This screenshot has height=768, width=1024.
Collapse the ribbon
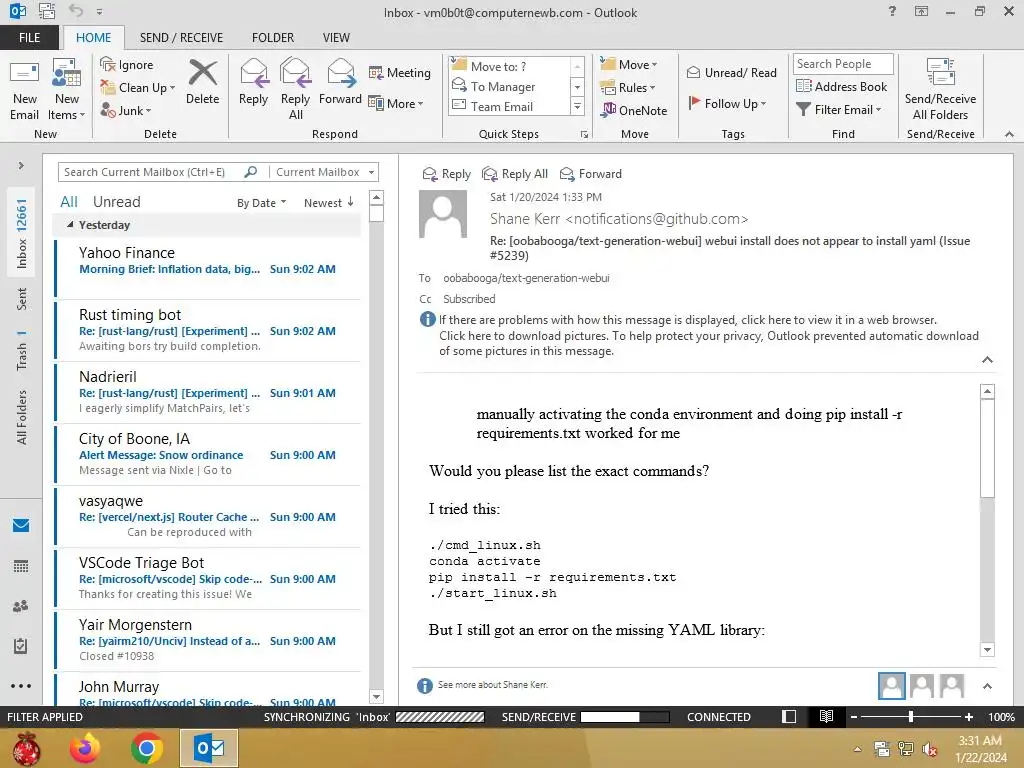(x=1009, y=134)
